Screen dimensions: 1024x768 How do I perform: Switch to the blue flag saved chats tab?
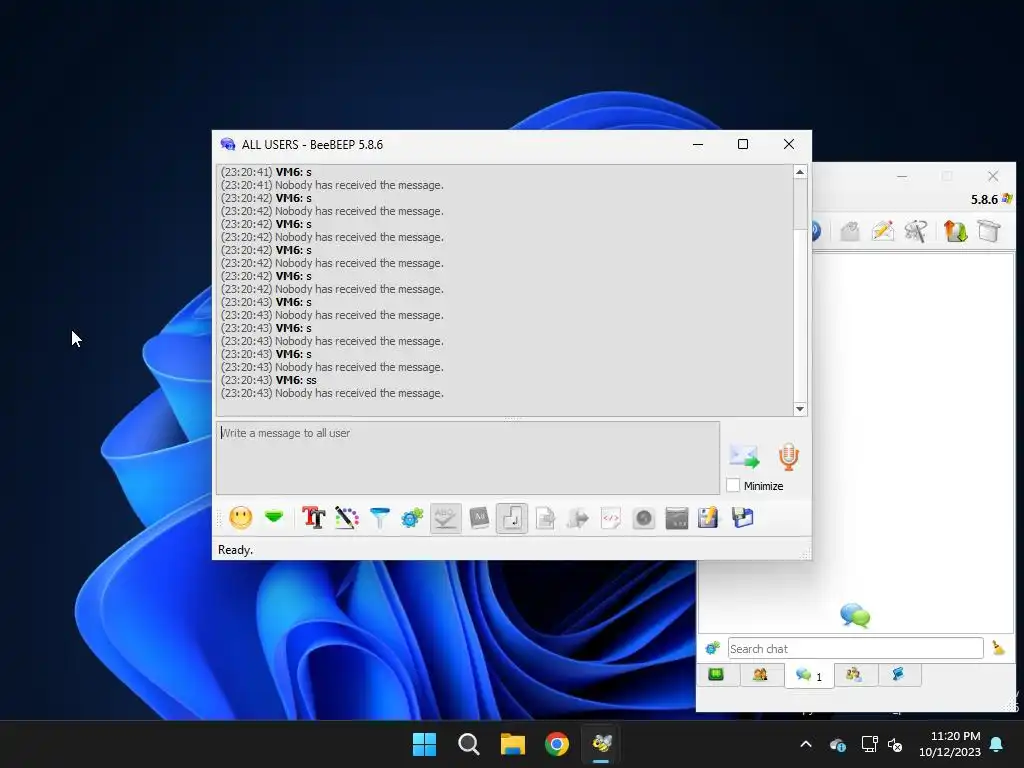click(x=899, y=675)
